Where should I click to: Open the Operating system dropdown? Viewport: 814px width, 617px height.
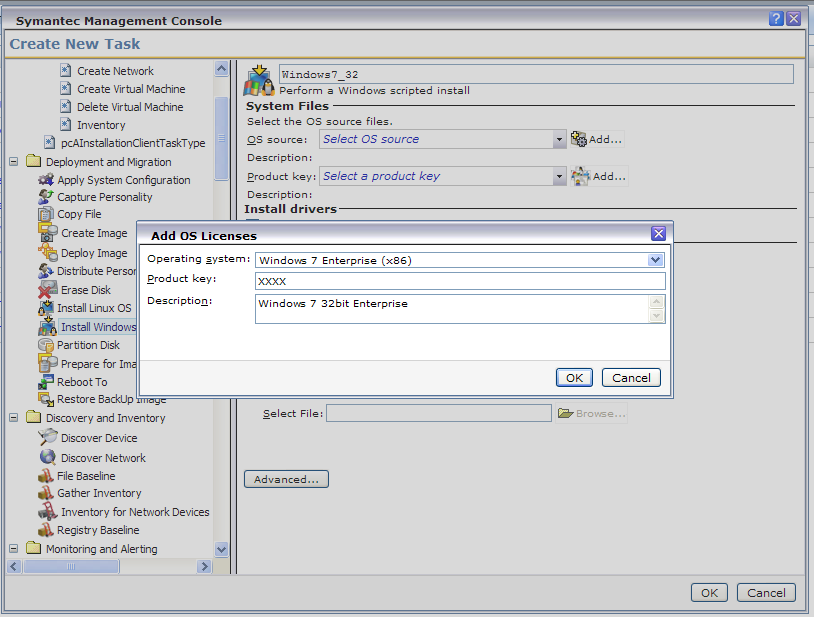(655, 260)
